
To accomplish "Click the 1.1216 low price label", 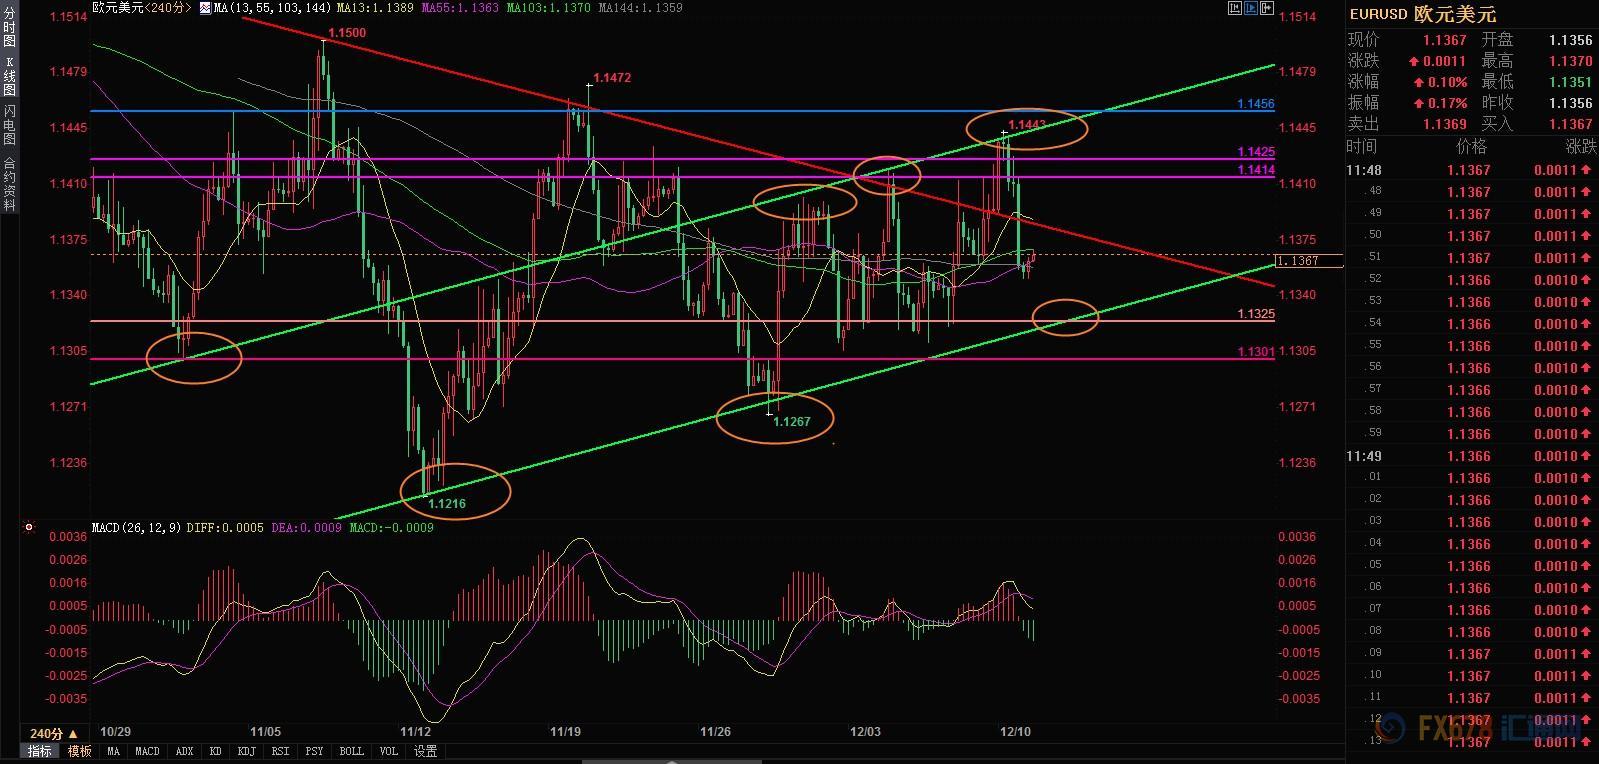I will 447,503.
